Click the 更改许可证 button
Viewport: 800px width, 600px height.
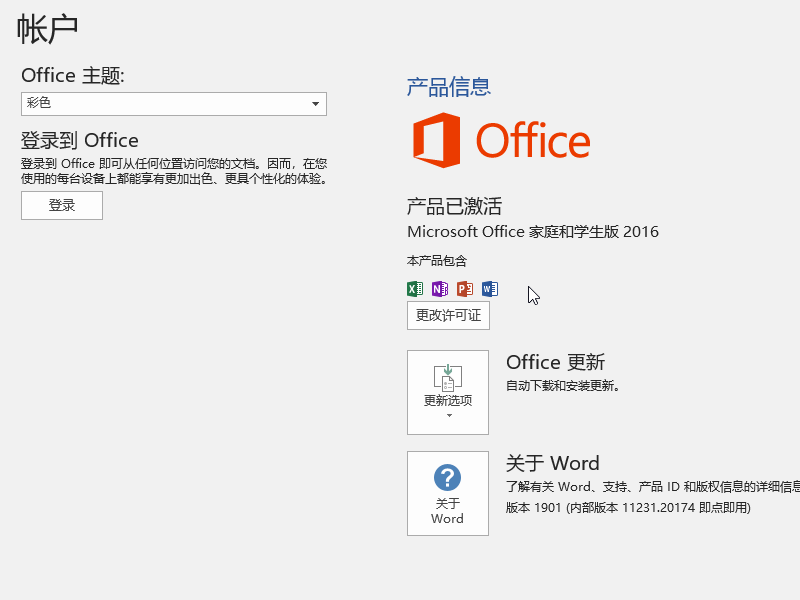click(448, 315)
